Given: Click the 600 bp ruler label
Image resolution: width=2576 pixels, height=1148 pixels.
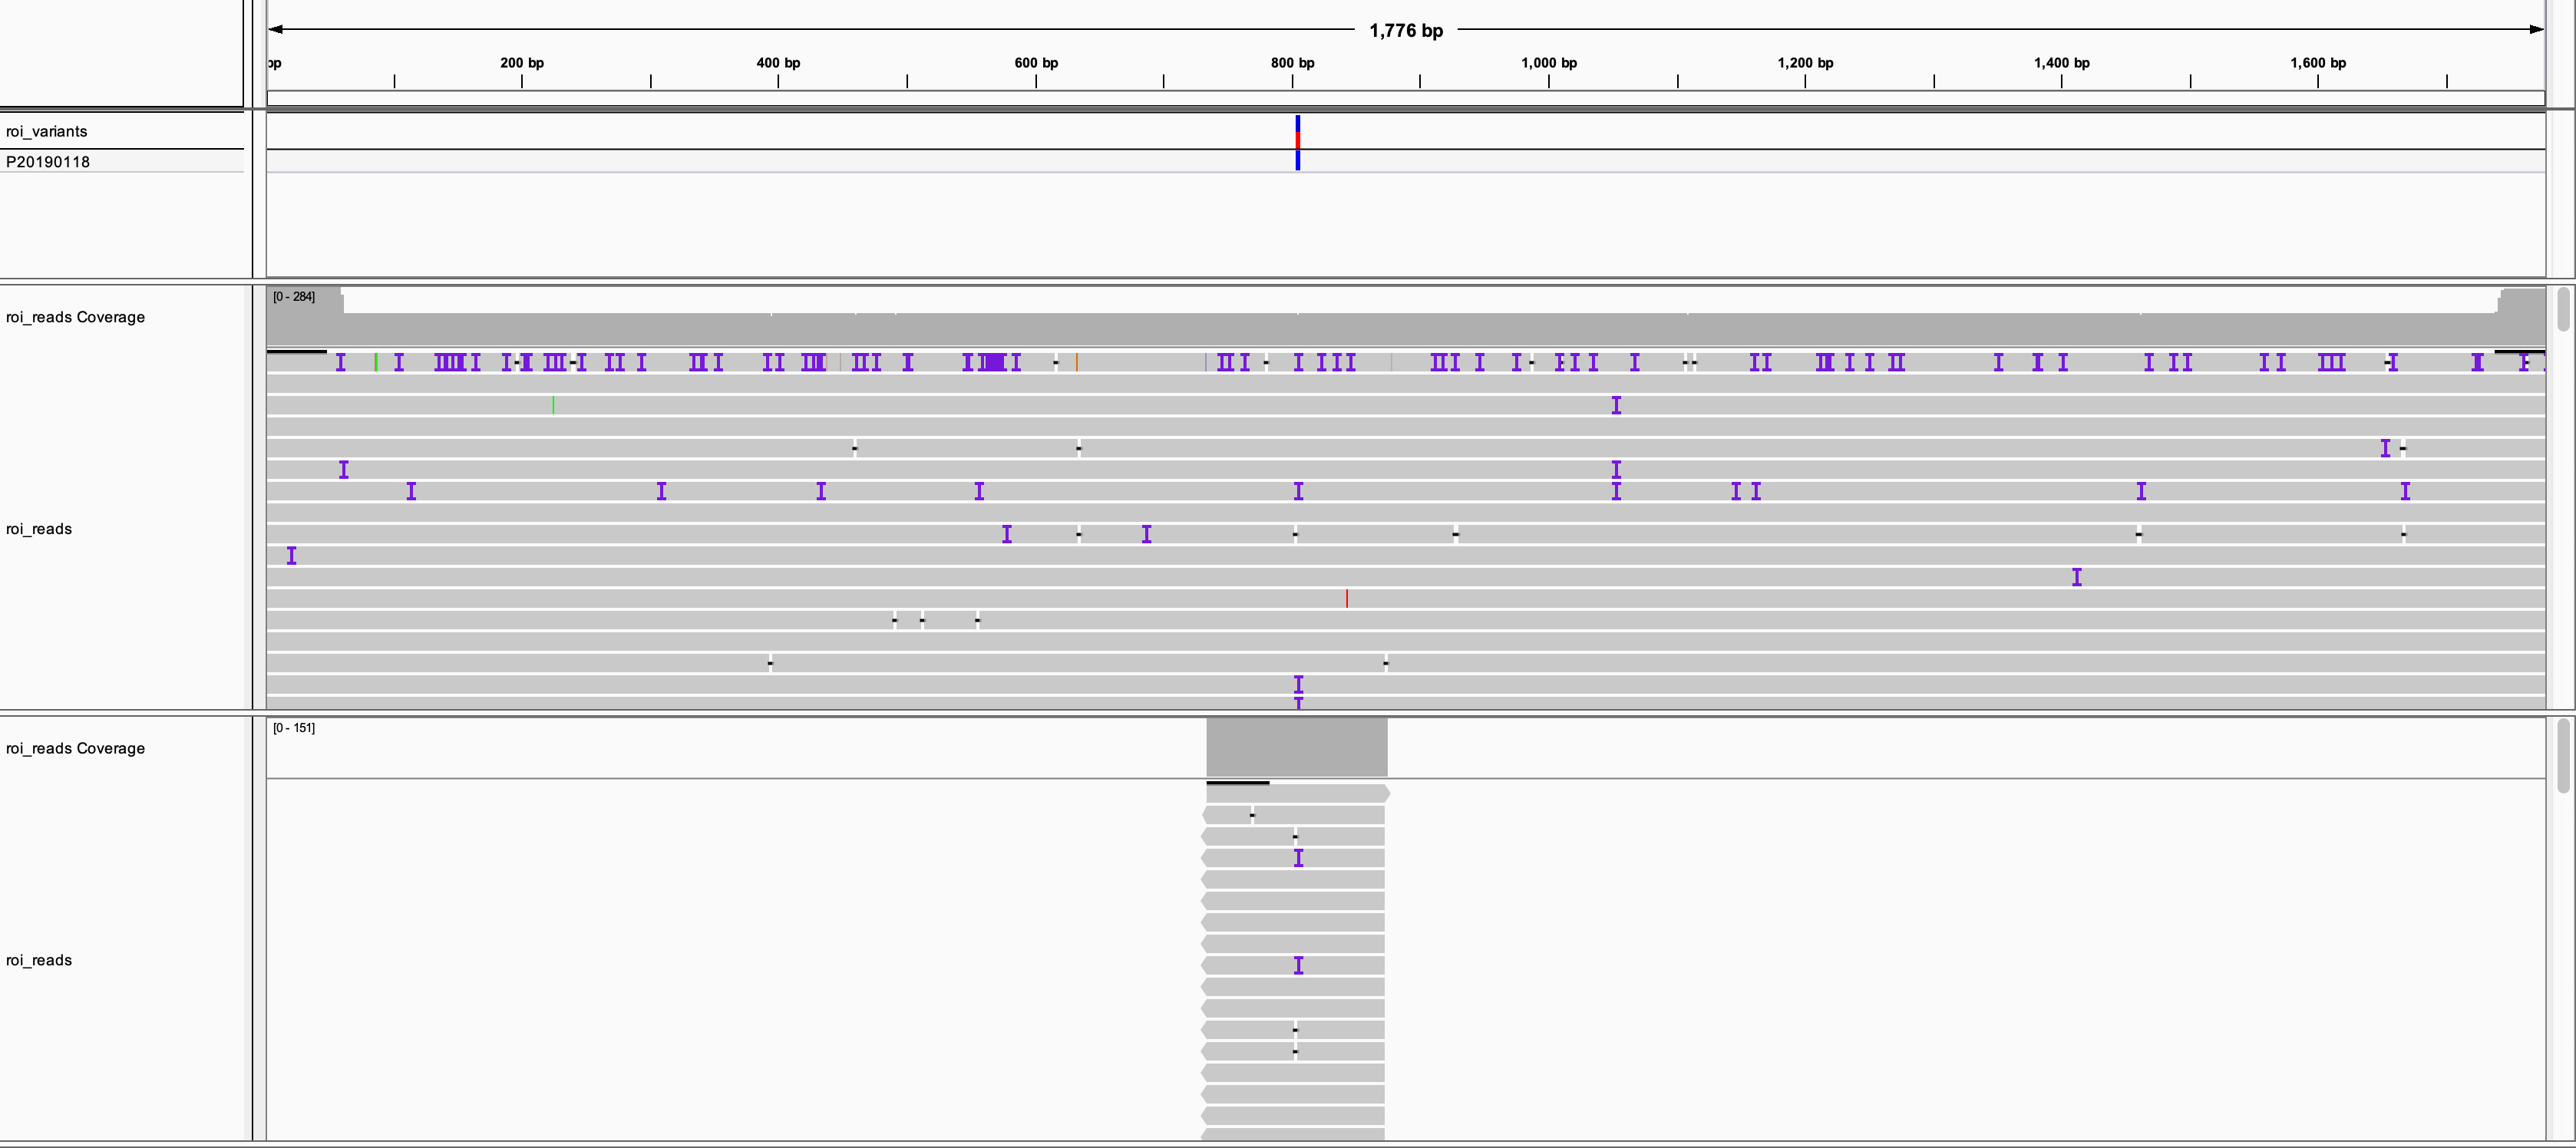Looking at the screenshot, I should point(1036,63).
